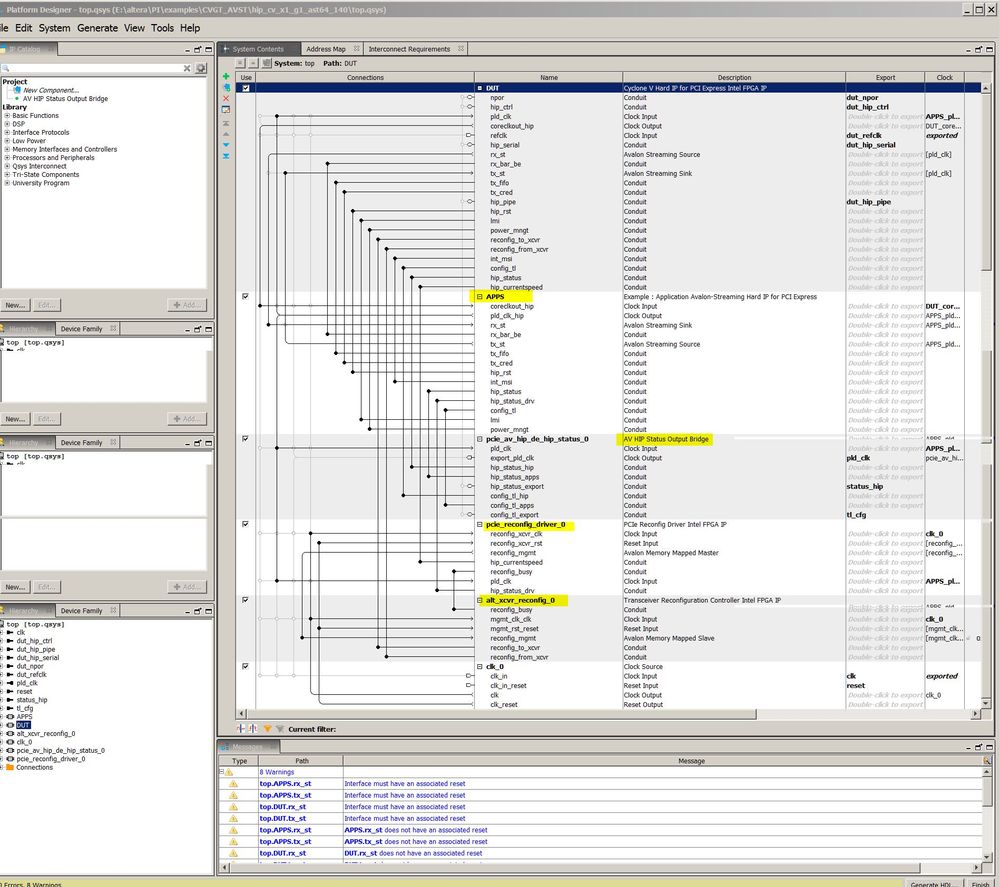999x887 pixels.
Task: Click the green Add component plus icon
Action: point(226,76)
